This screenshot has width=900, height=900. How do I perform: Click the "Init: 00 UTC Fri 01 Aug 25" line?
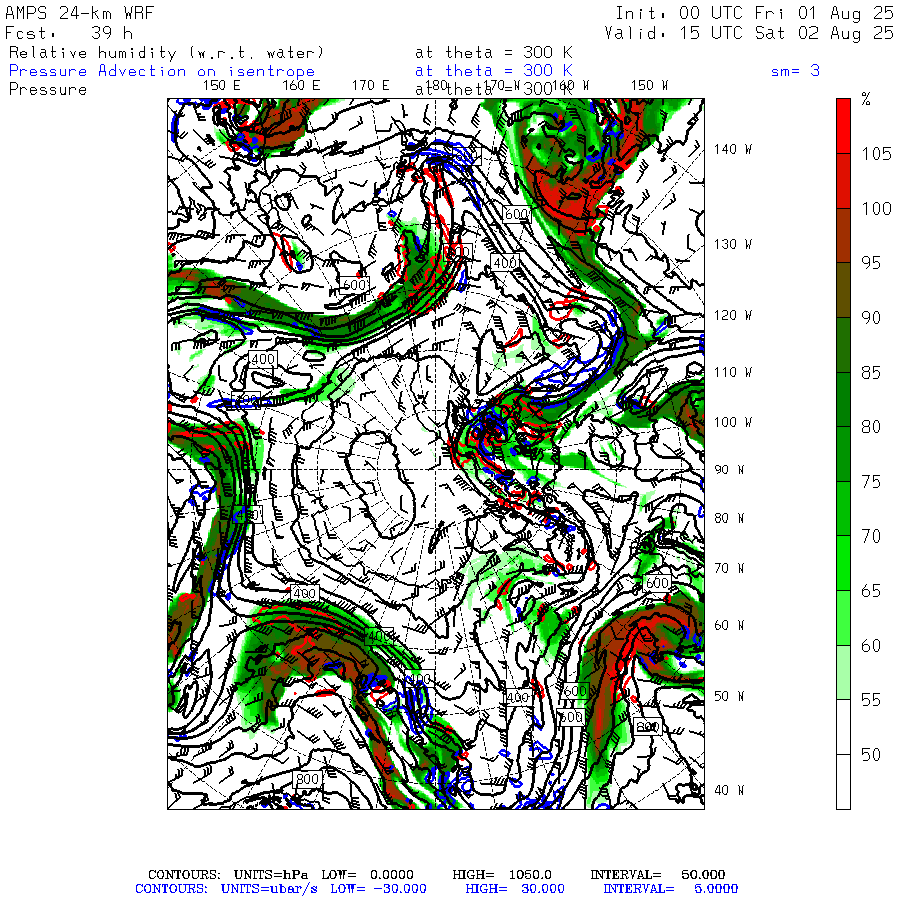coord(754,13)
